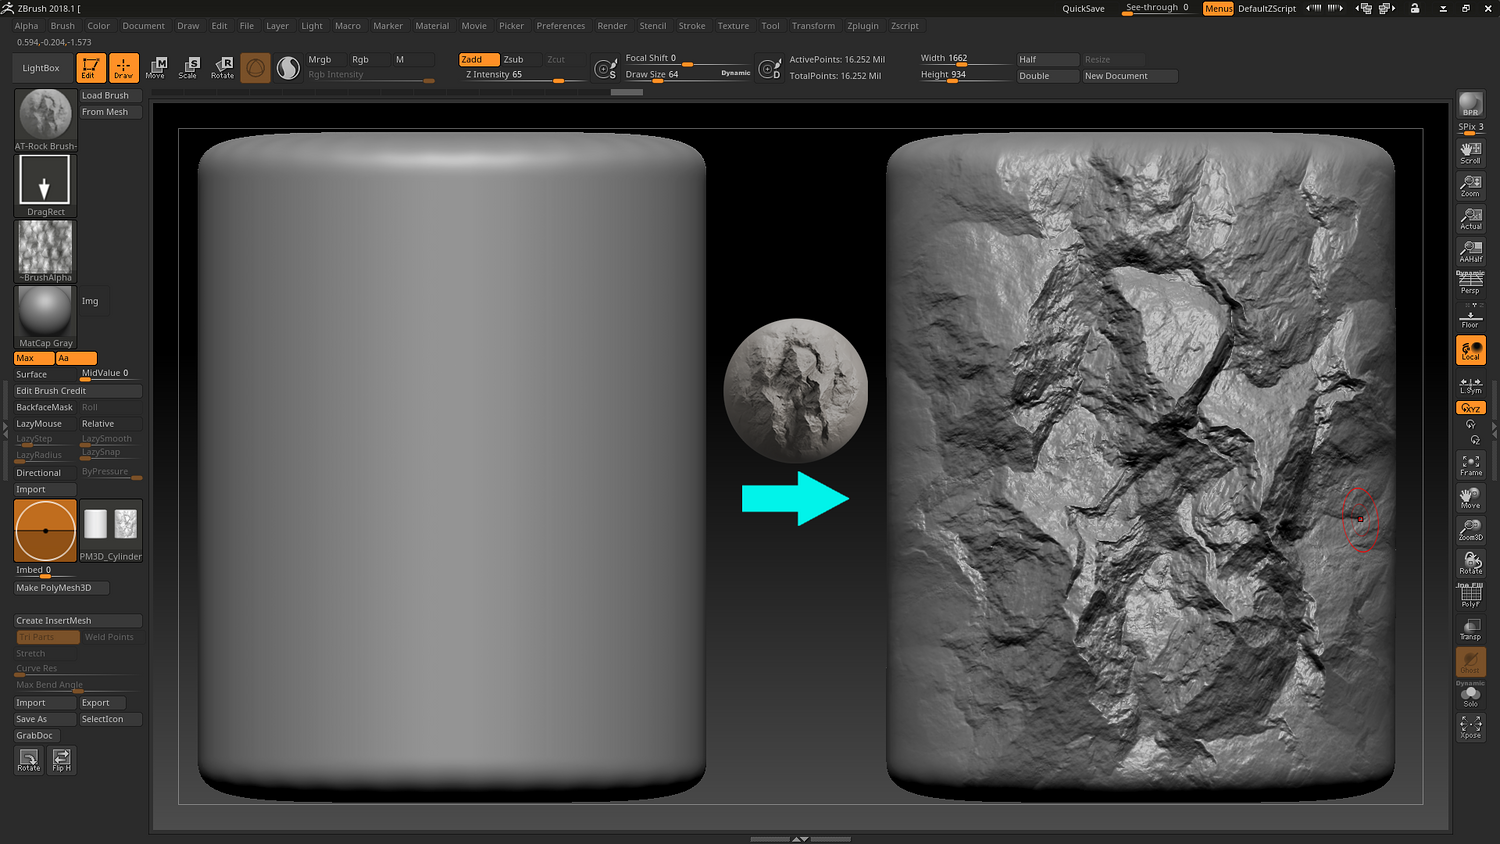Enable Zsub sculpting mode
Image resolution: width=1500 pixels, height=844 pixels.
click(514, 59)
